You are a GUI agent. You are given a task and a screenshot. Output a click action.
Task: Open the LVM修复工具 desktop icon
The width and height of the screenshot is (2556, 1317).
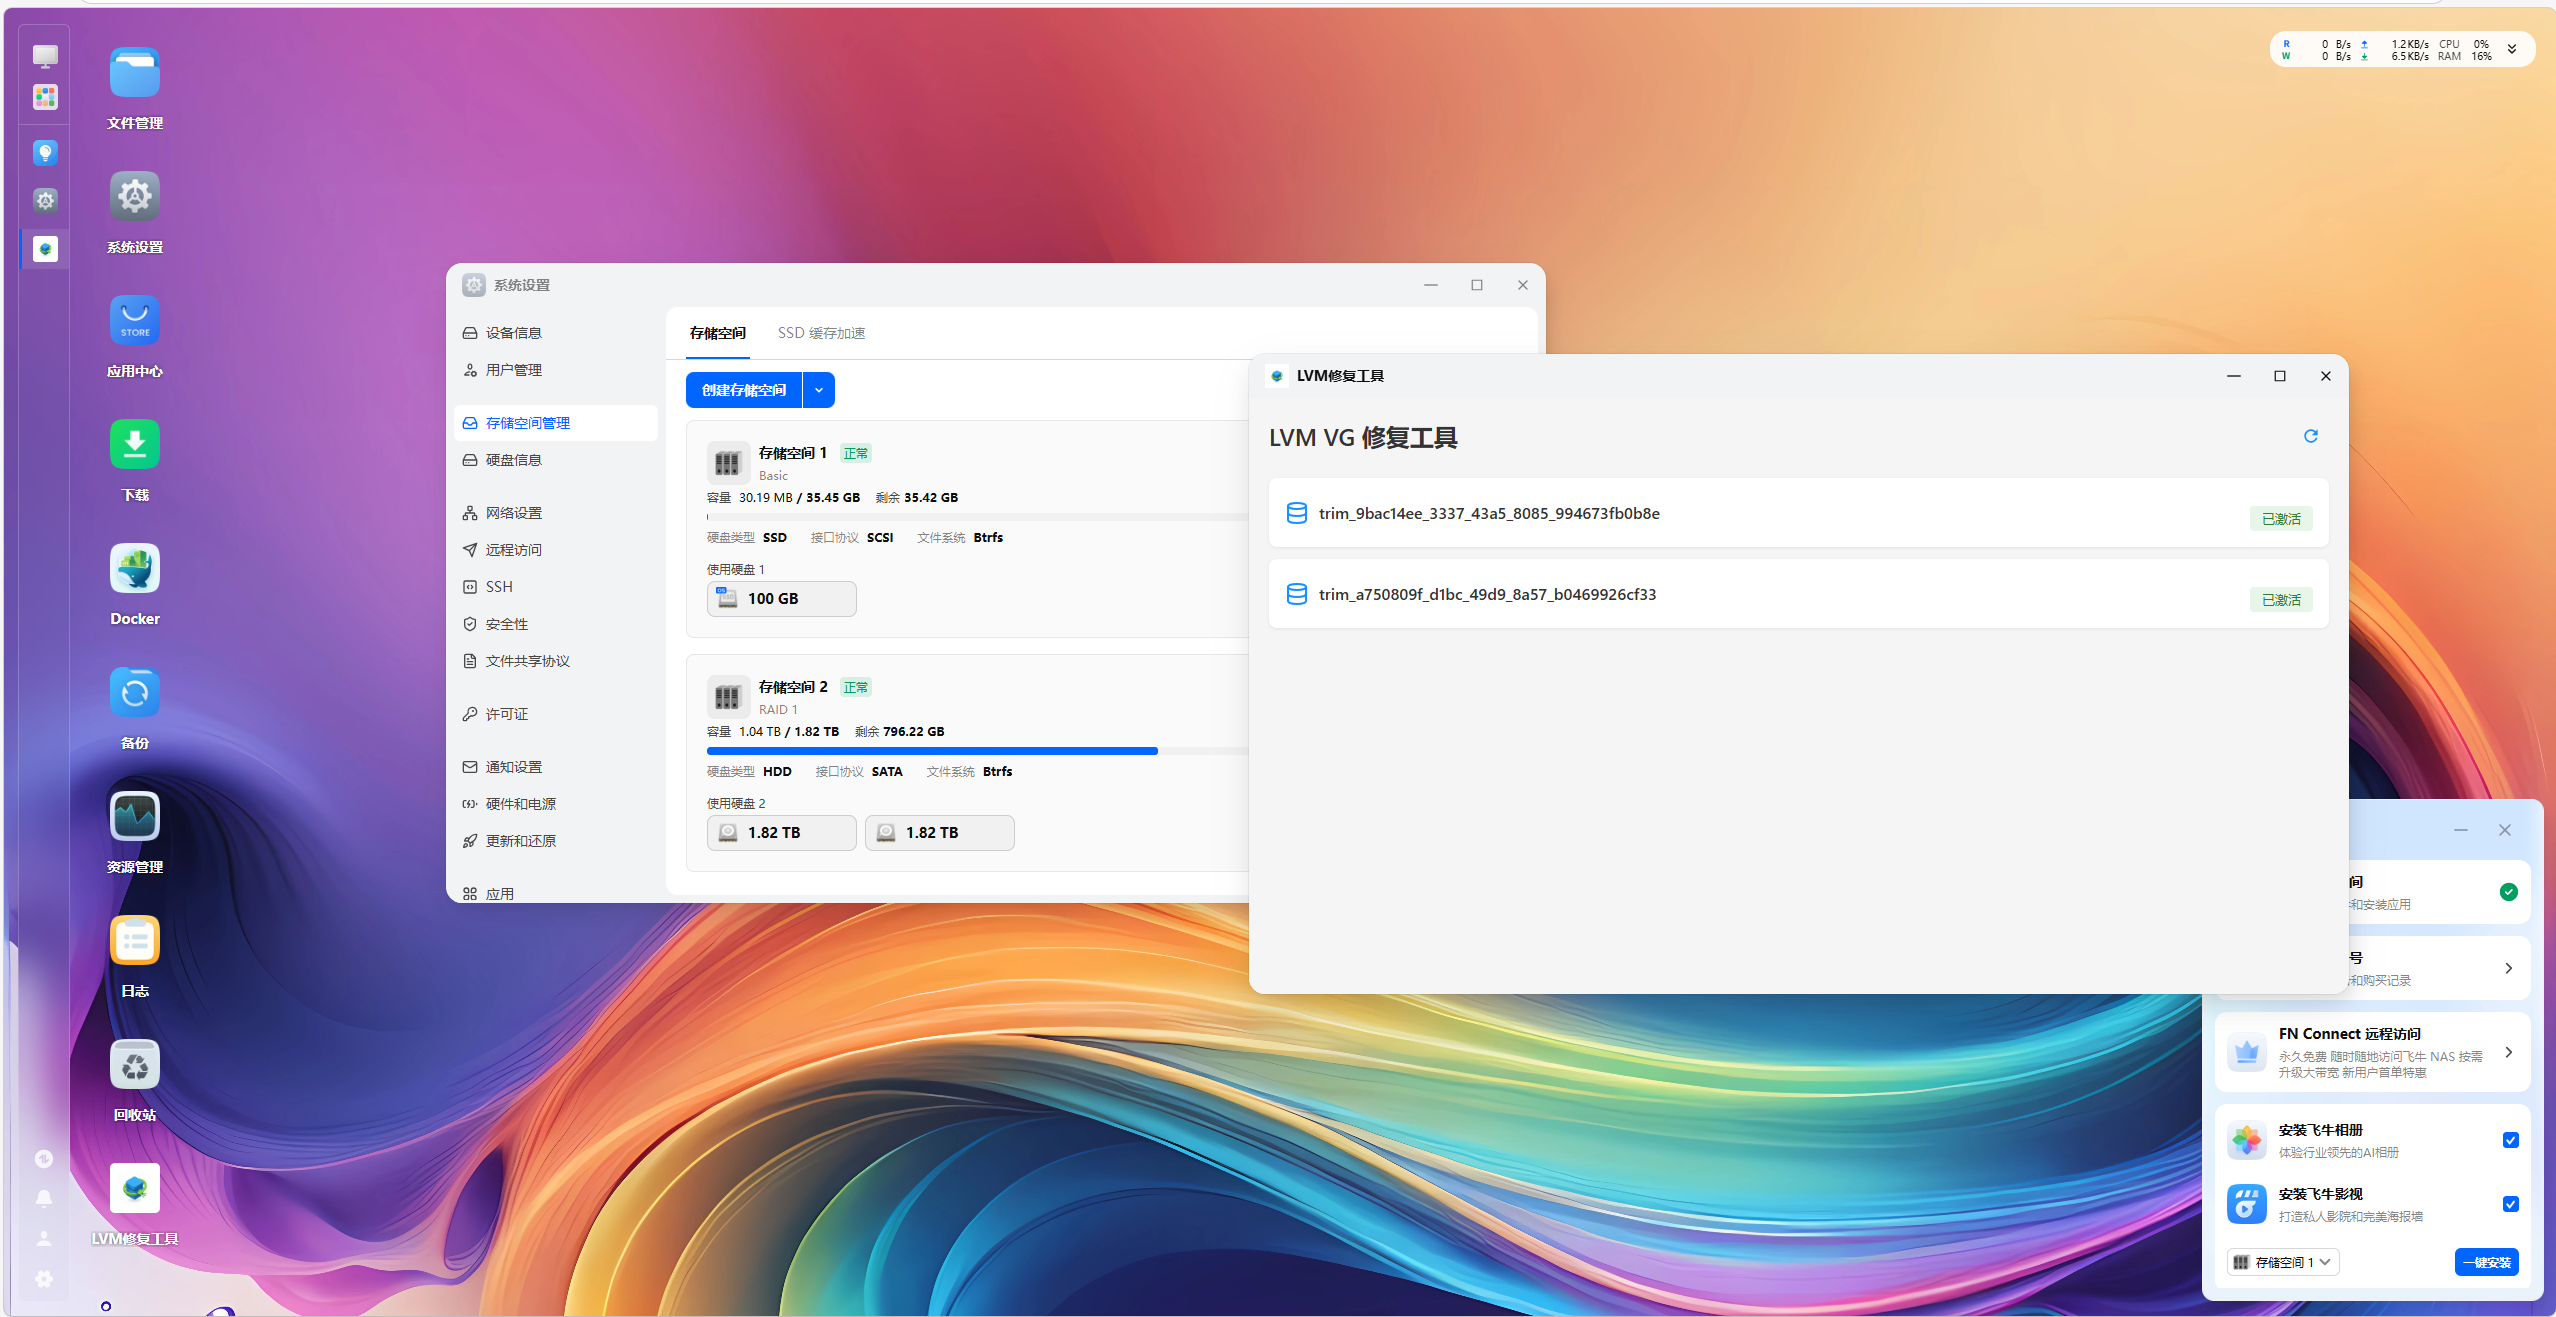pyautogui.click(x=134, y=1189)
